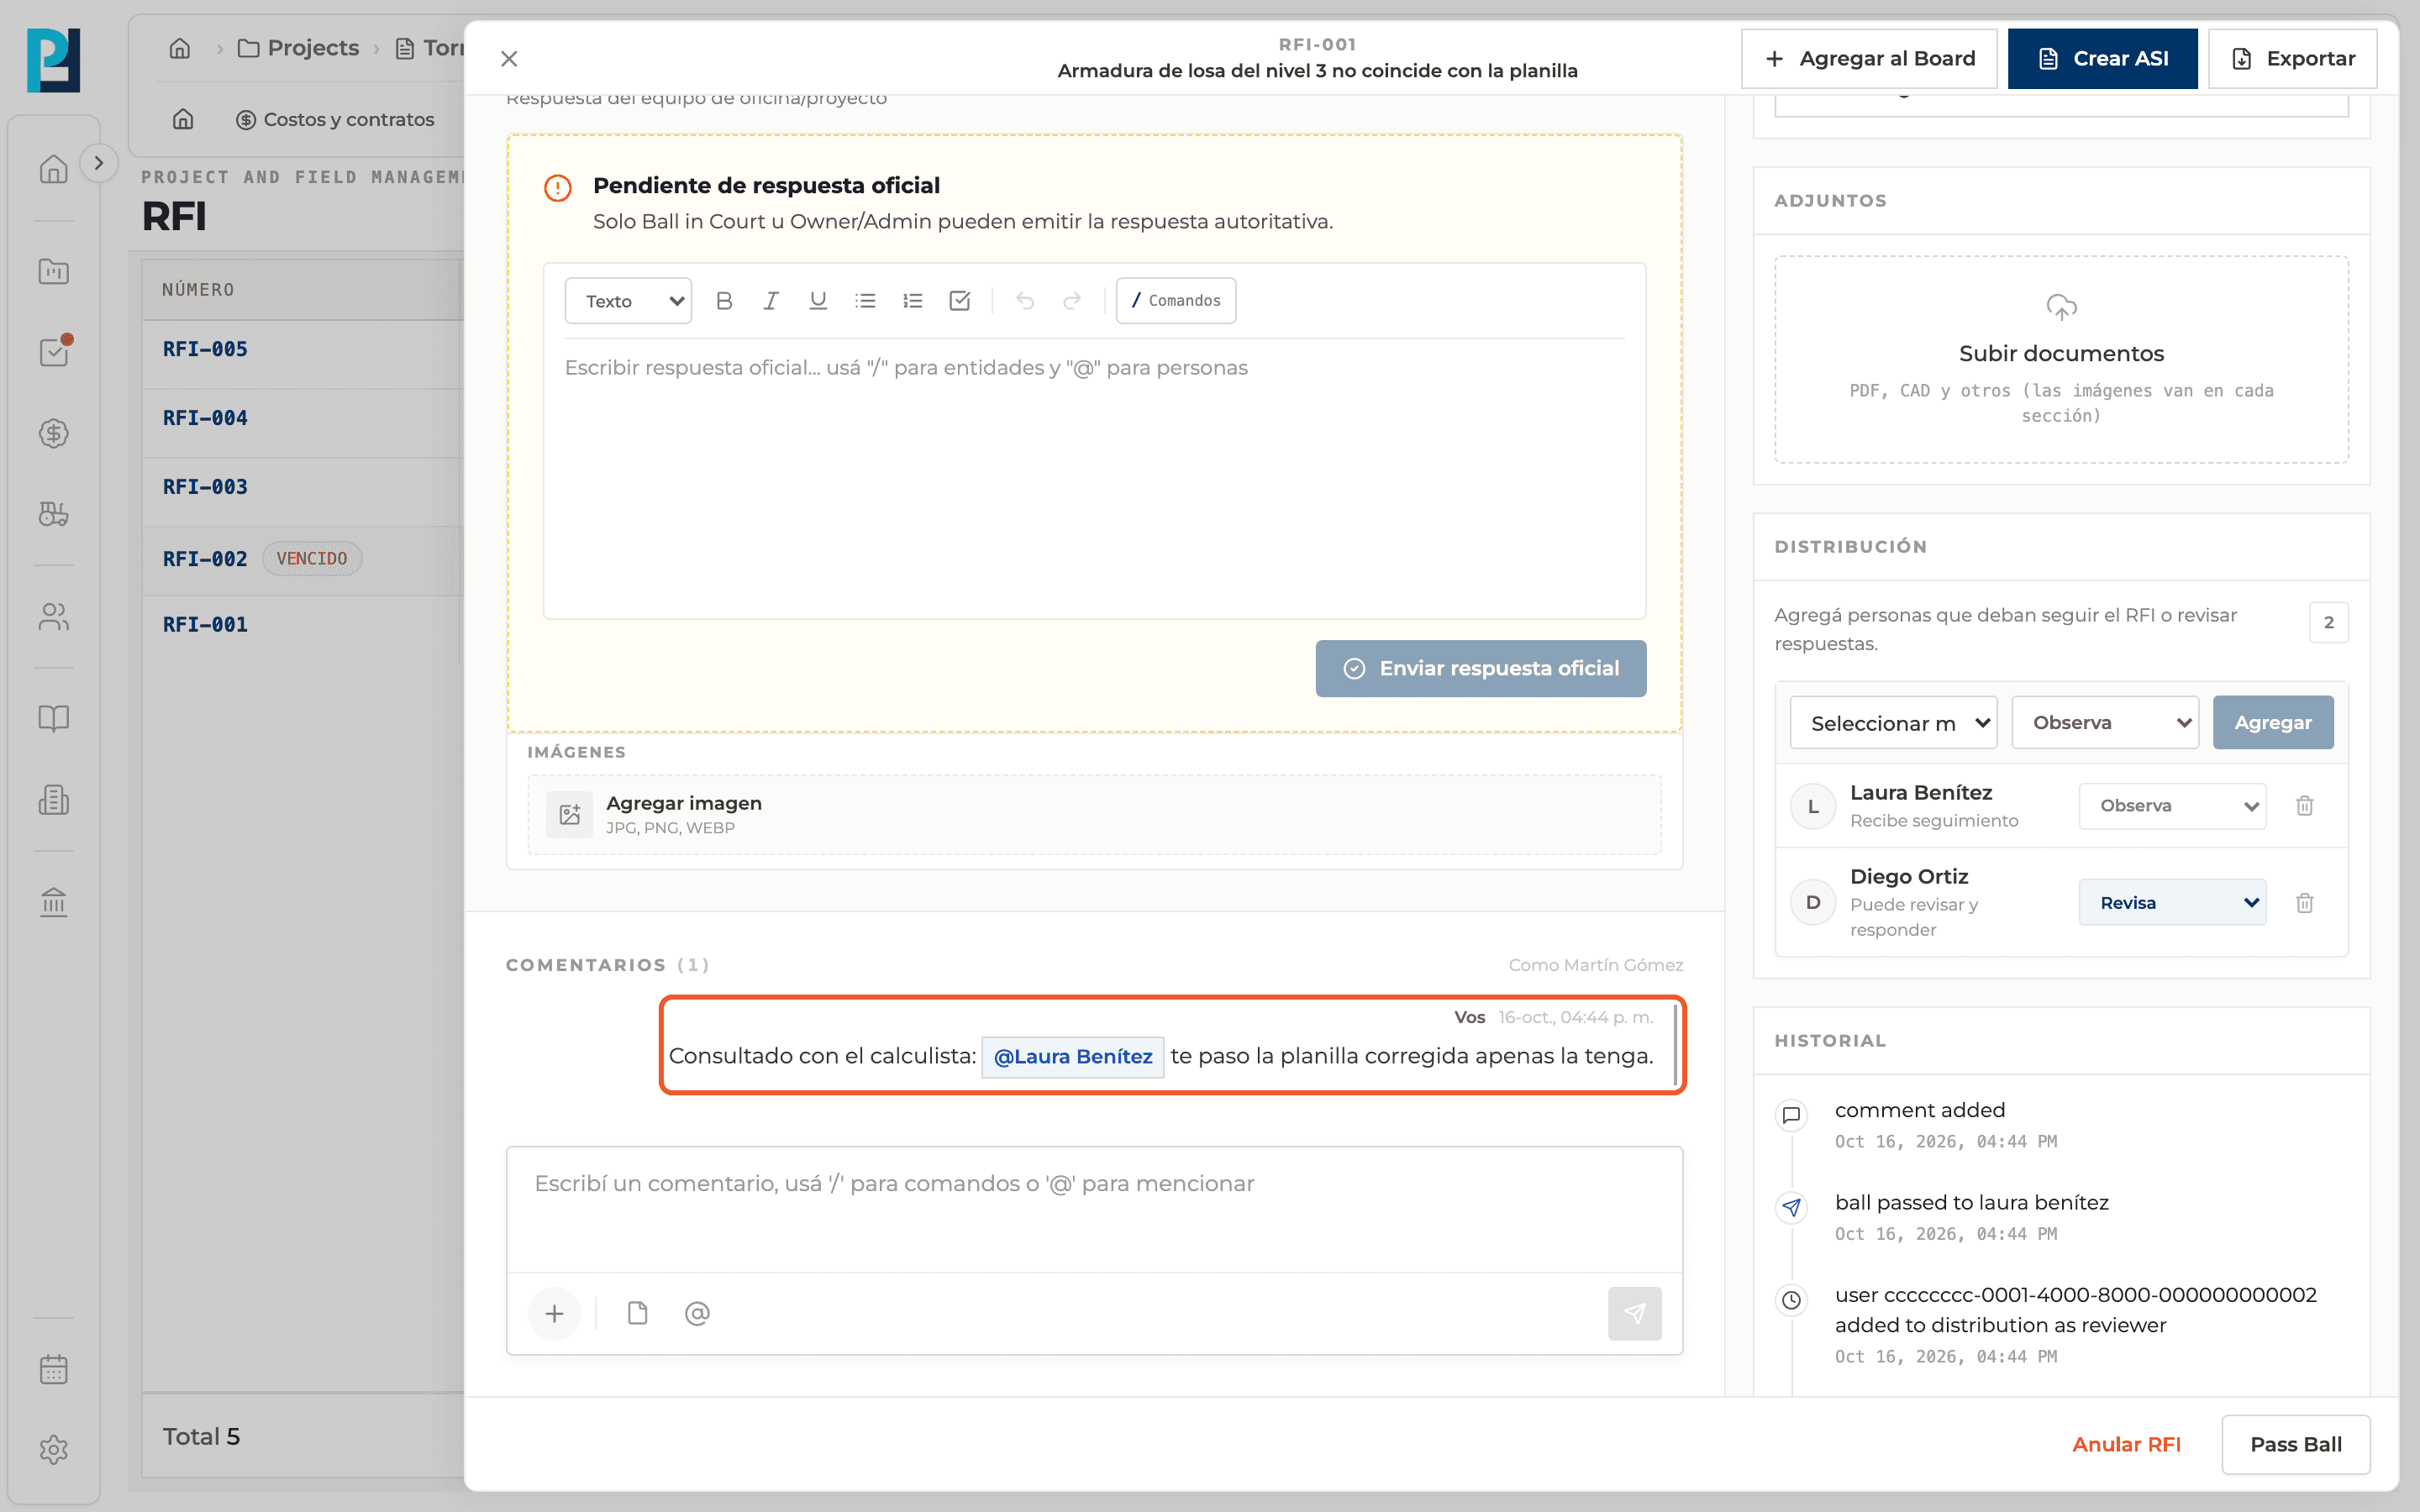2420x1512 pixels.
Task: Insert an @ mention in comment
Action: pos(697,1313)
